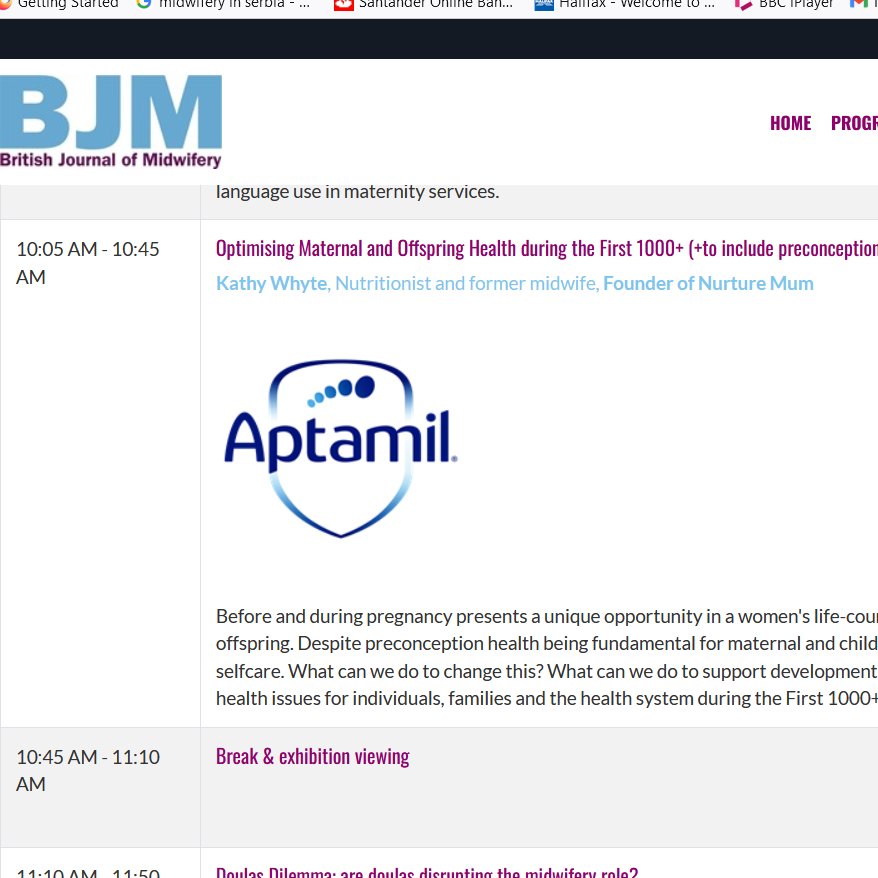
Task: Click the Santander red bookmark icon
Action: tap(344, 4)
